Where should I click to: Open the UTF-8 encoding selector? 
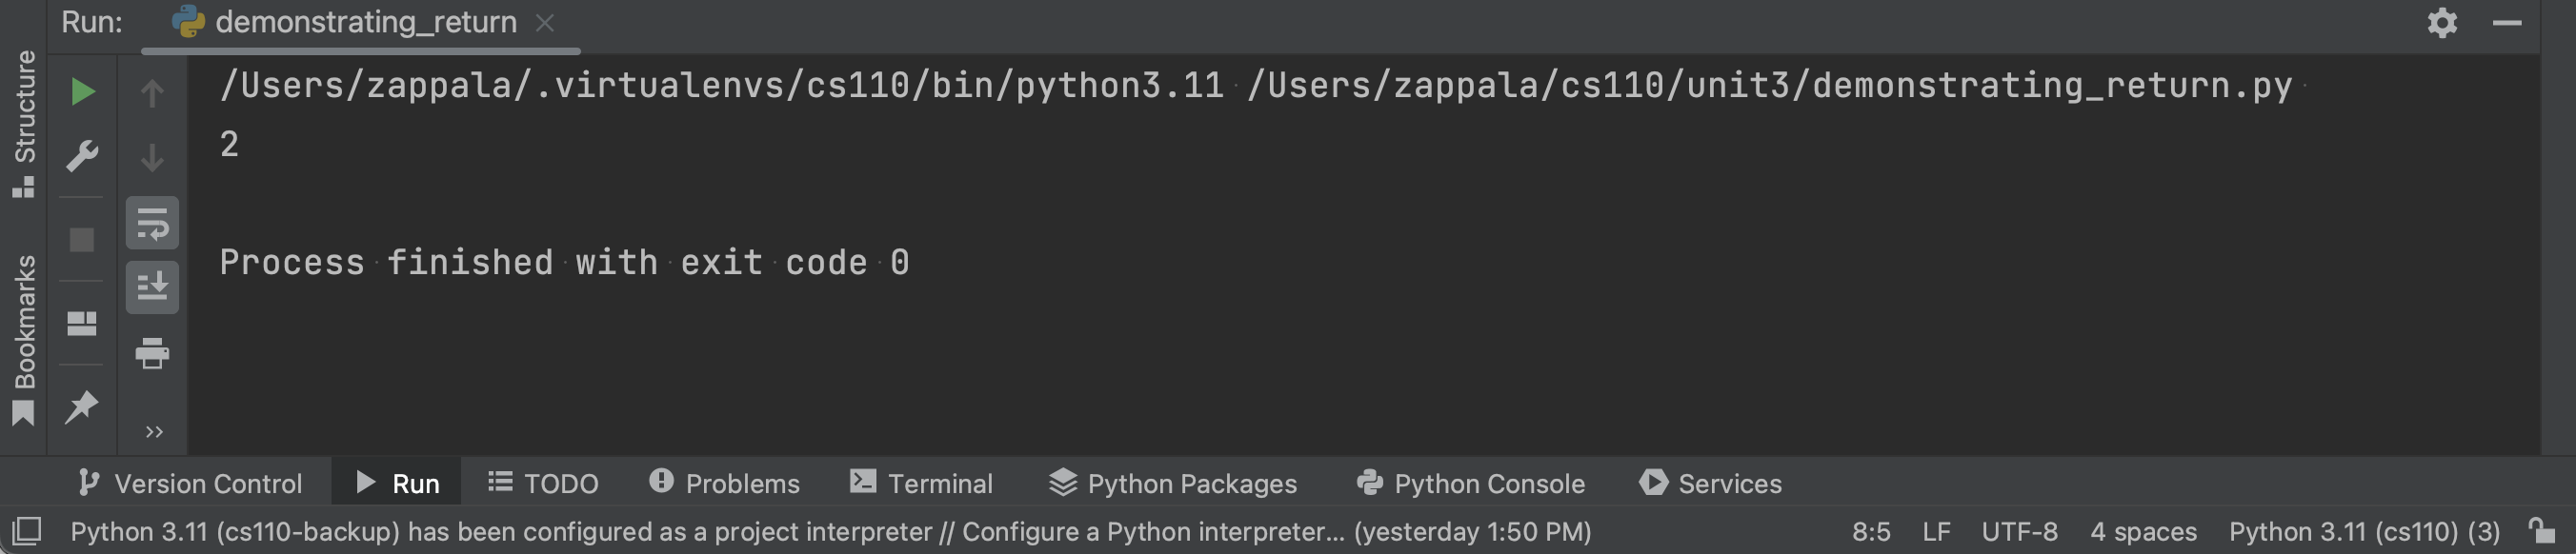click(2019, 531)
